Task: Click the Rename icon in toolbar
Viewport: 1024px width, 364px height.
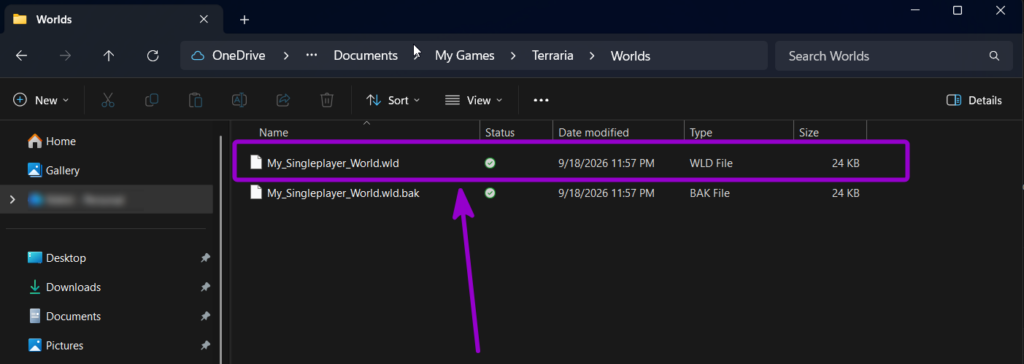Action: 239,100
